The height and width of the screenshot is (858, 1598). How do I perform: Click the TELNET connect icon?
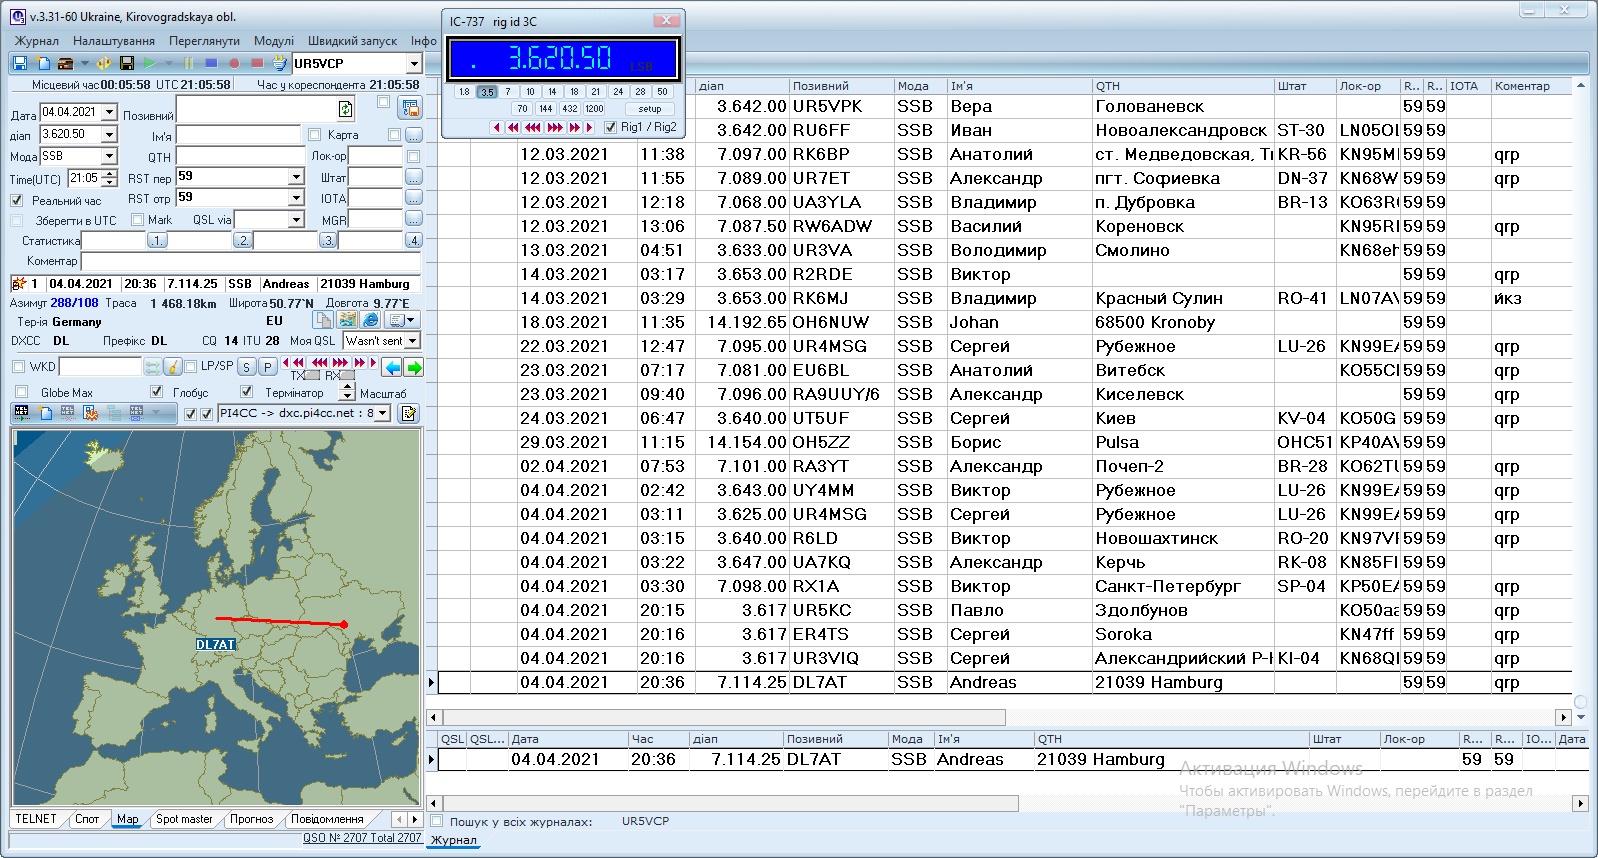(22, 413)
